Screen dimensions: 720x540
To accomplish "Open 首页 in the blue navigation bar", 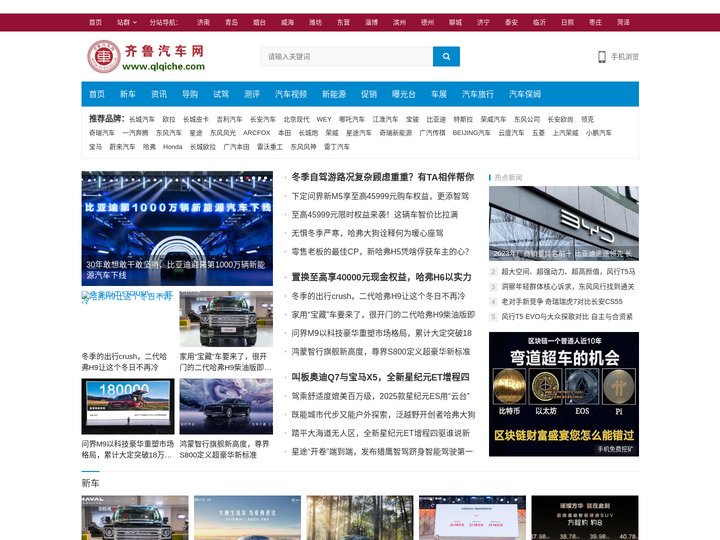I will (97, 94).
